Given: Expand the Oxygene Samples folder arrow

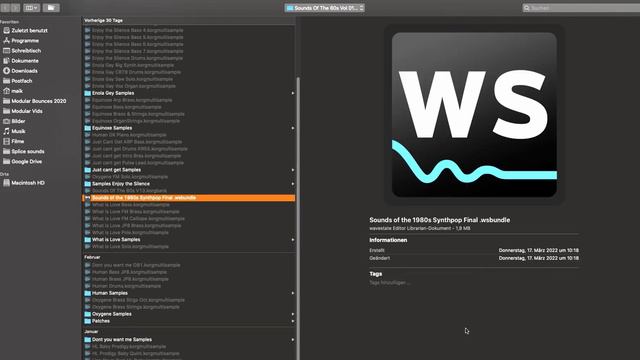Looking at the screenshot, I should (x=293, y=314).
